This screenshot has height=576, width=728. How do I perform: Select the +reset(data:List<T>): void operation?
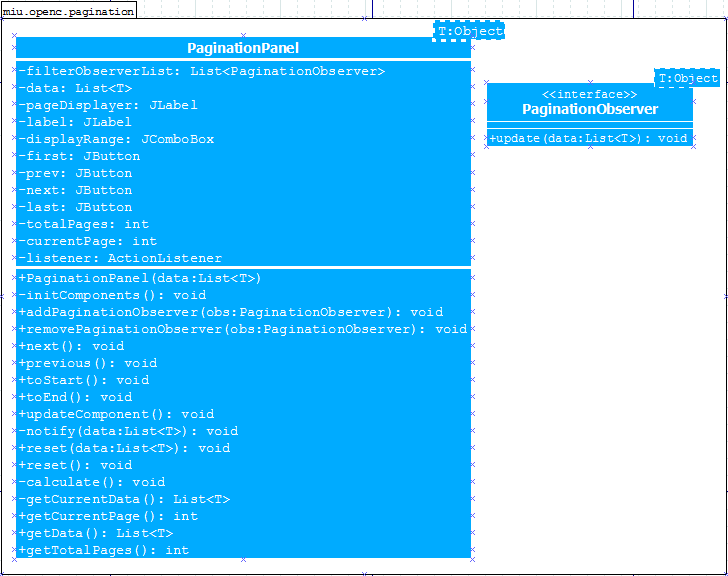(x=124, y=448)
